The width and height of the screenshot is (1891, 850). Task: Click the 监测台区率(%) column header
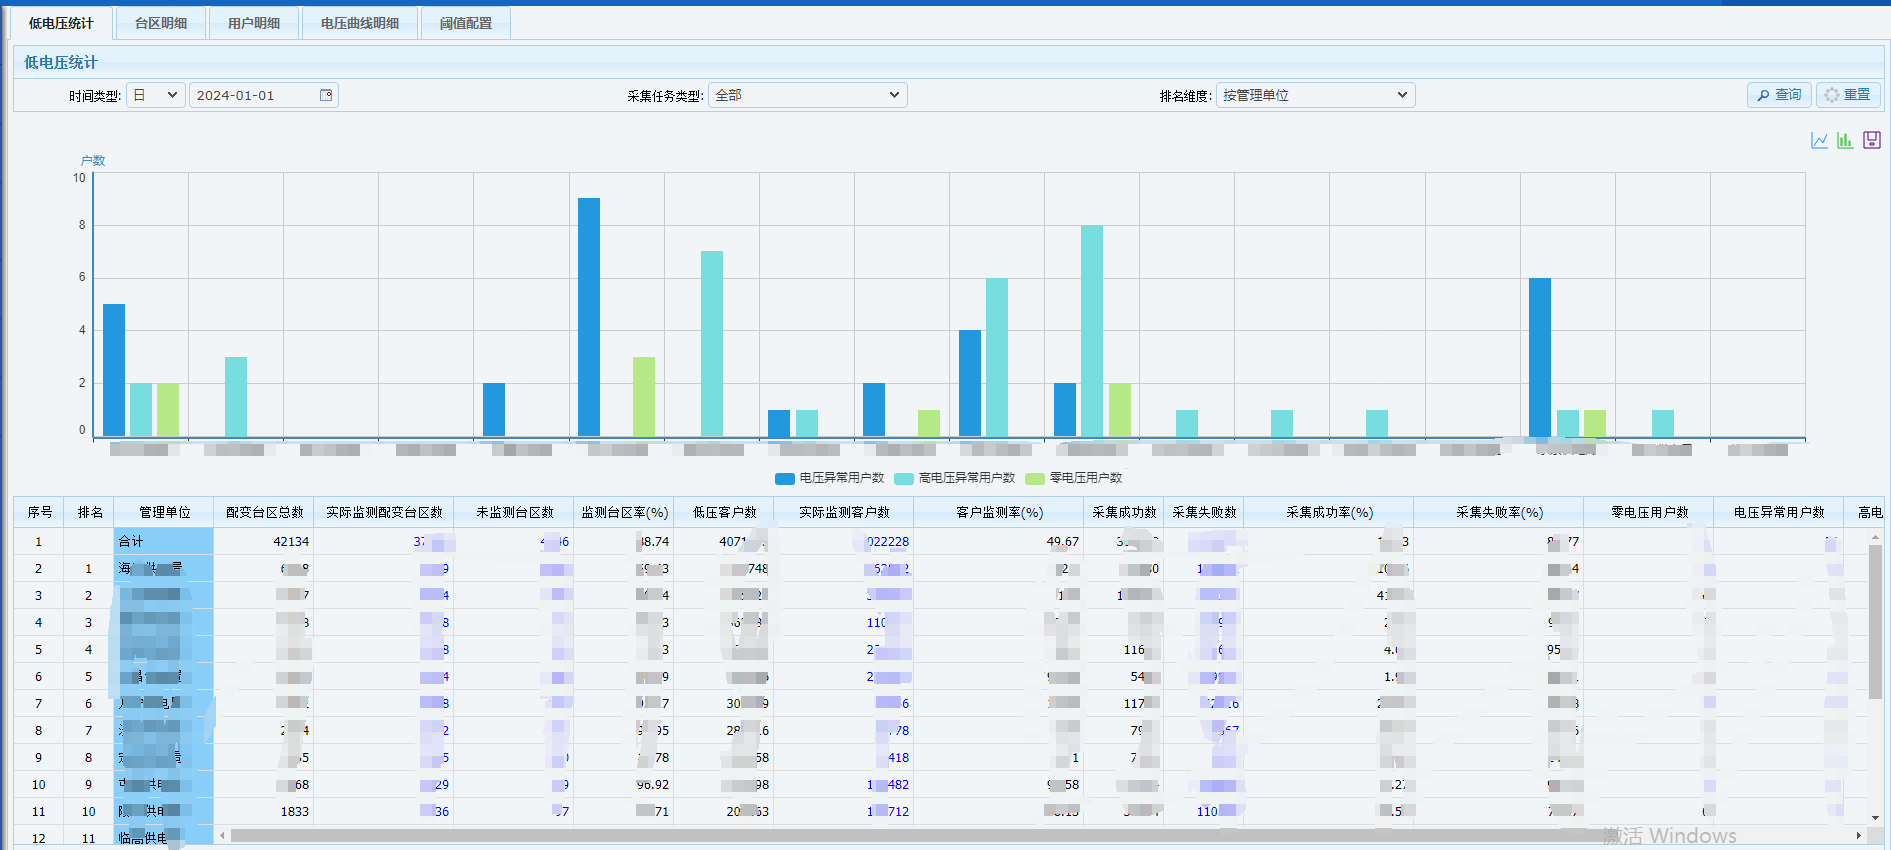click(625, 512)
